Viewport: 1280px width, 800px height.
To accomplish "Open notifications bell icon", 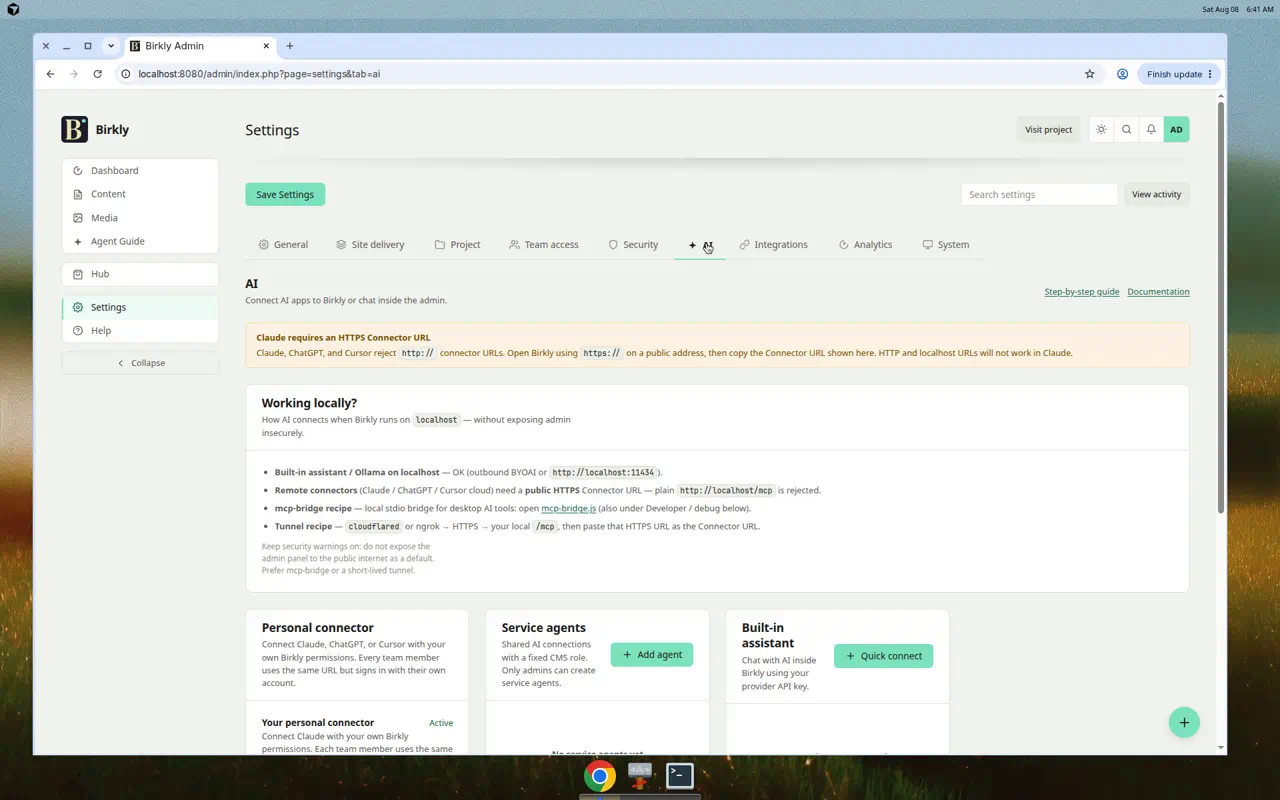I will click(x=1151, y=130).
